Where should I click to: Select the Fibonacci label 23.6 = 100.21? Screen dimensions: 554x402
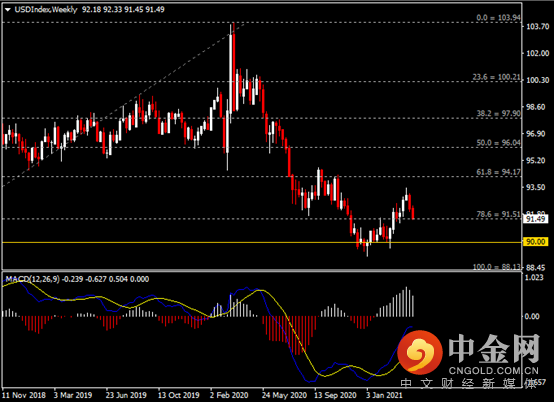pyautogui.click(x=496, y=77)
